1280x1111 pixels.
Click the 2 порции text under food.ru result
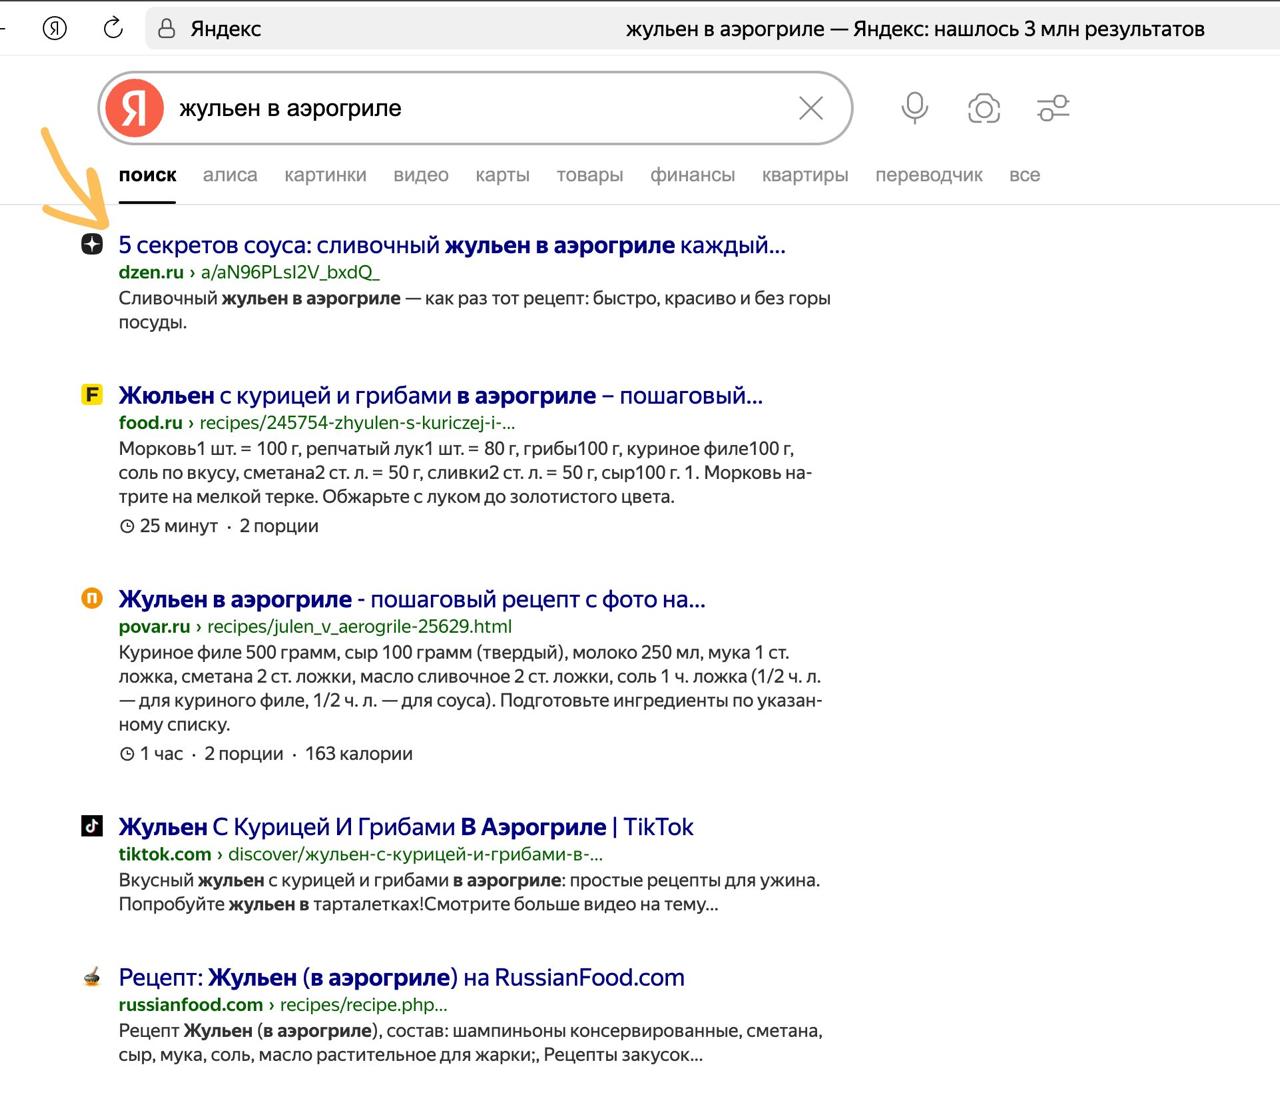coord(279,526)
